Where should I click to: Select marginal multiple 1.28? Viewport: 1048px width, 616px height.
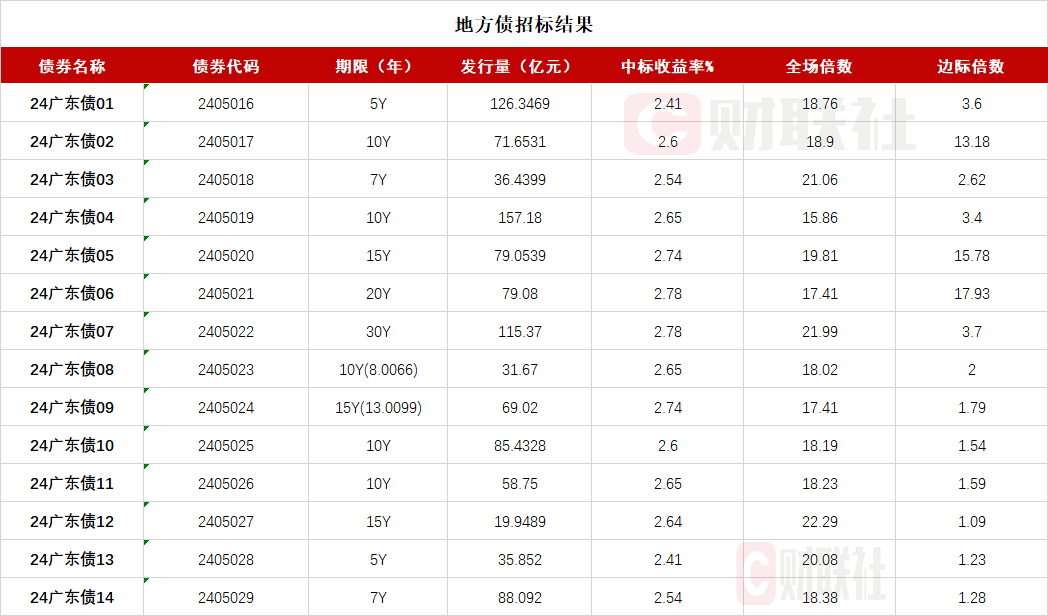click(972, 598)
